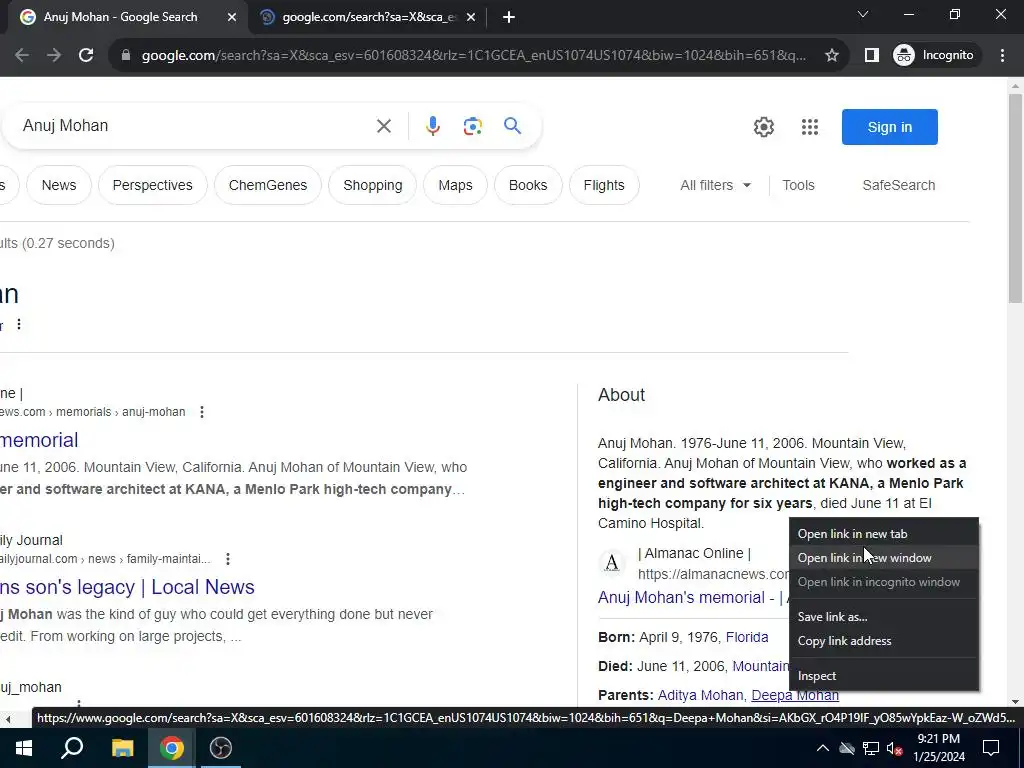Open OBS Studio from taskbar
Viewport: 1024px width, 768px height.
(x=221, y=748)
